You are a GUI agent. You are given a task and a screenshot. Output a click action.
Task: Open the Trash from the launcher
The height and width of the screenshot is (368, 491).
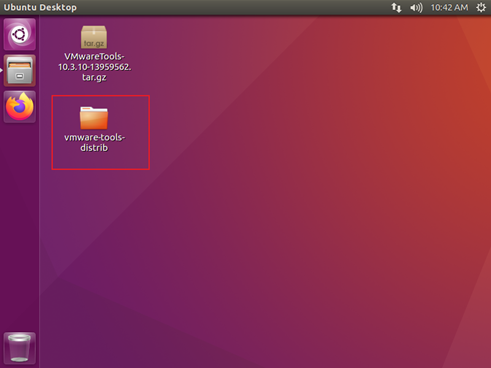click(20, 348)
